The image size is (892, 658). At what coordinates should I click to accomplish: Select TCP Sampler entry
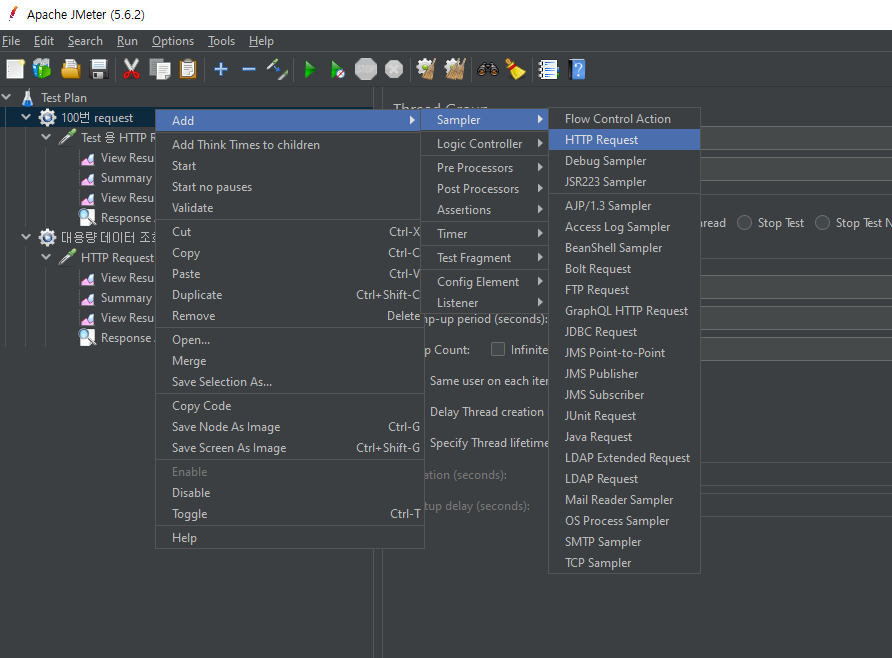(624, 562)
